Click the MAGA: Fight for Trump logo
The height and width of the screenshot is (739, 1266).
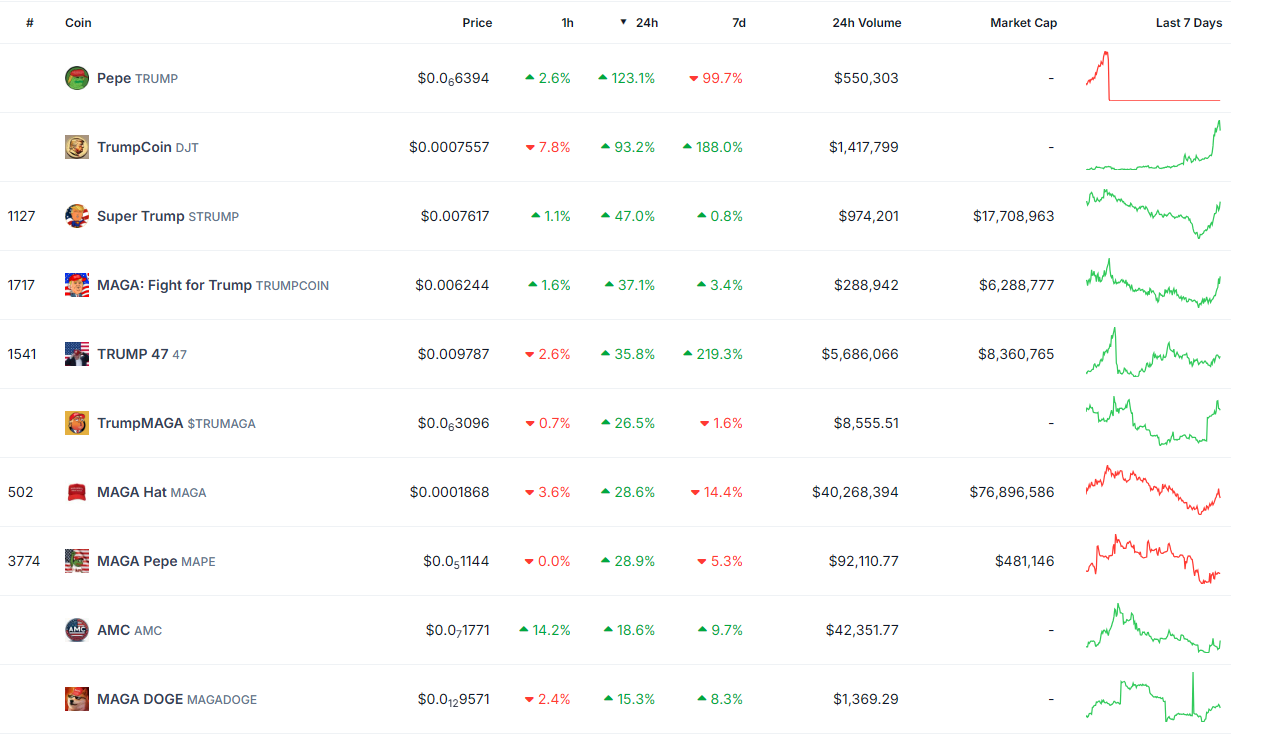point(77,285)
